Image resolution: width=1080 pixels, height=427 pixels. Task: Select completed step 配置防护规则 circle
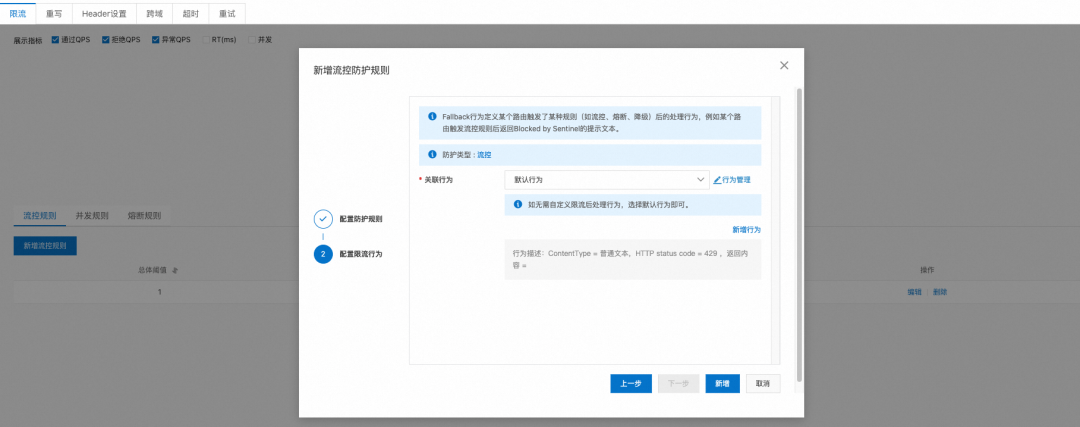[323, 219]
